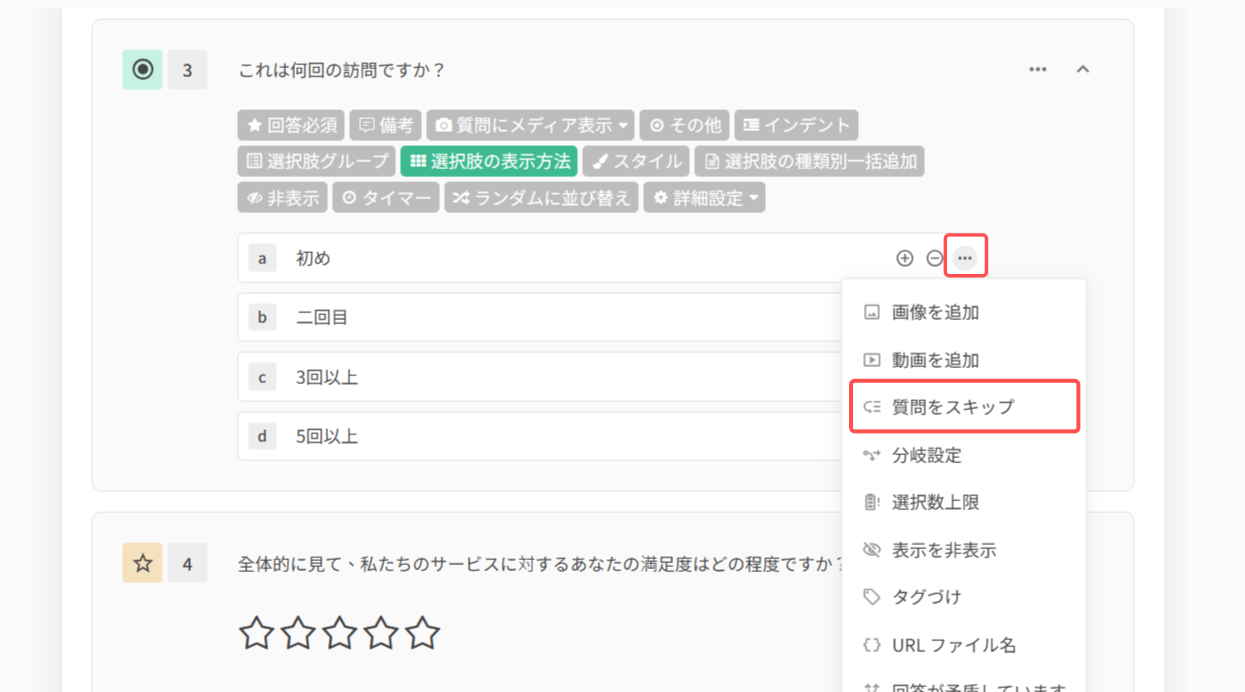Remove choice a with the minus icon

coord(934,258)
